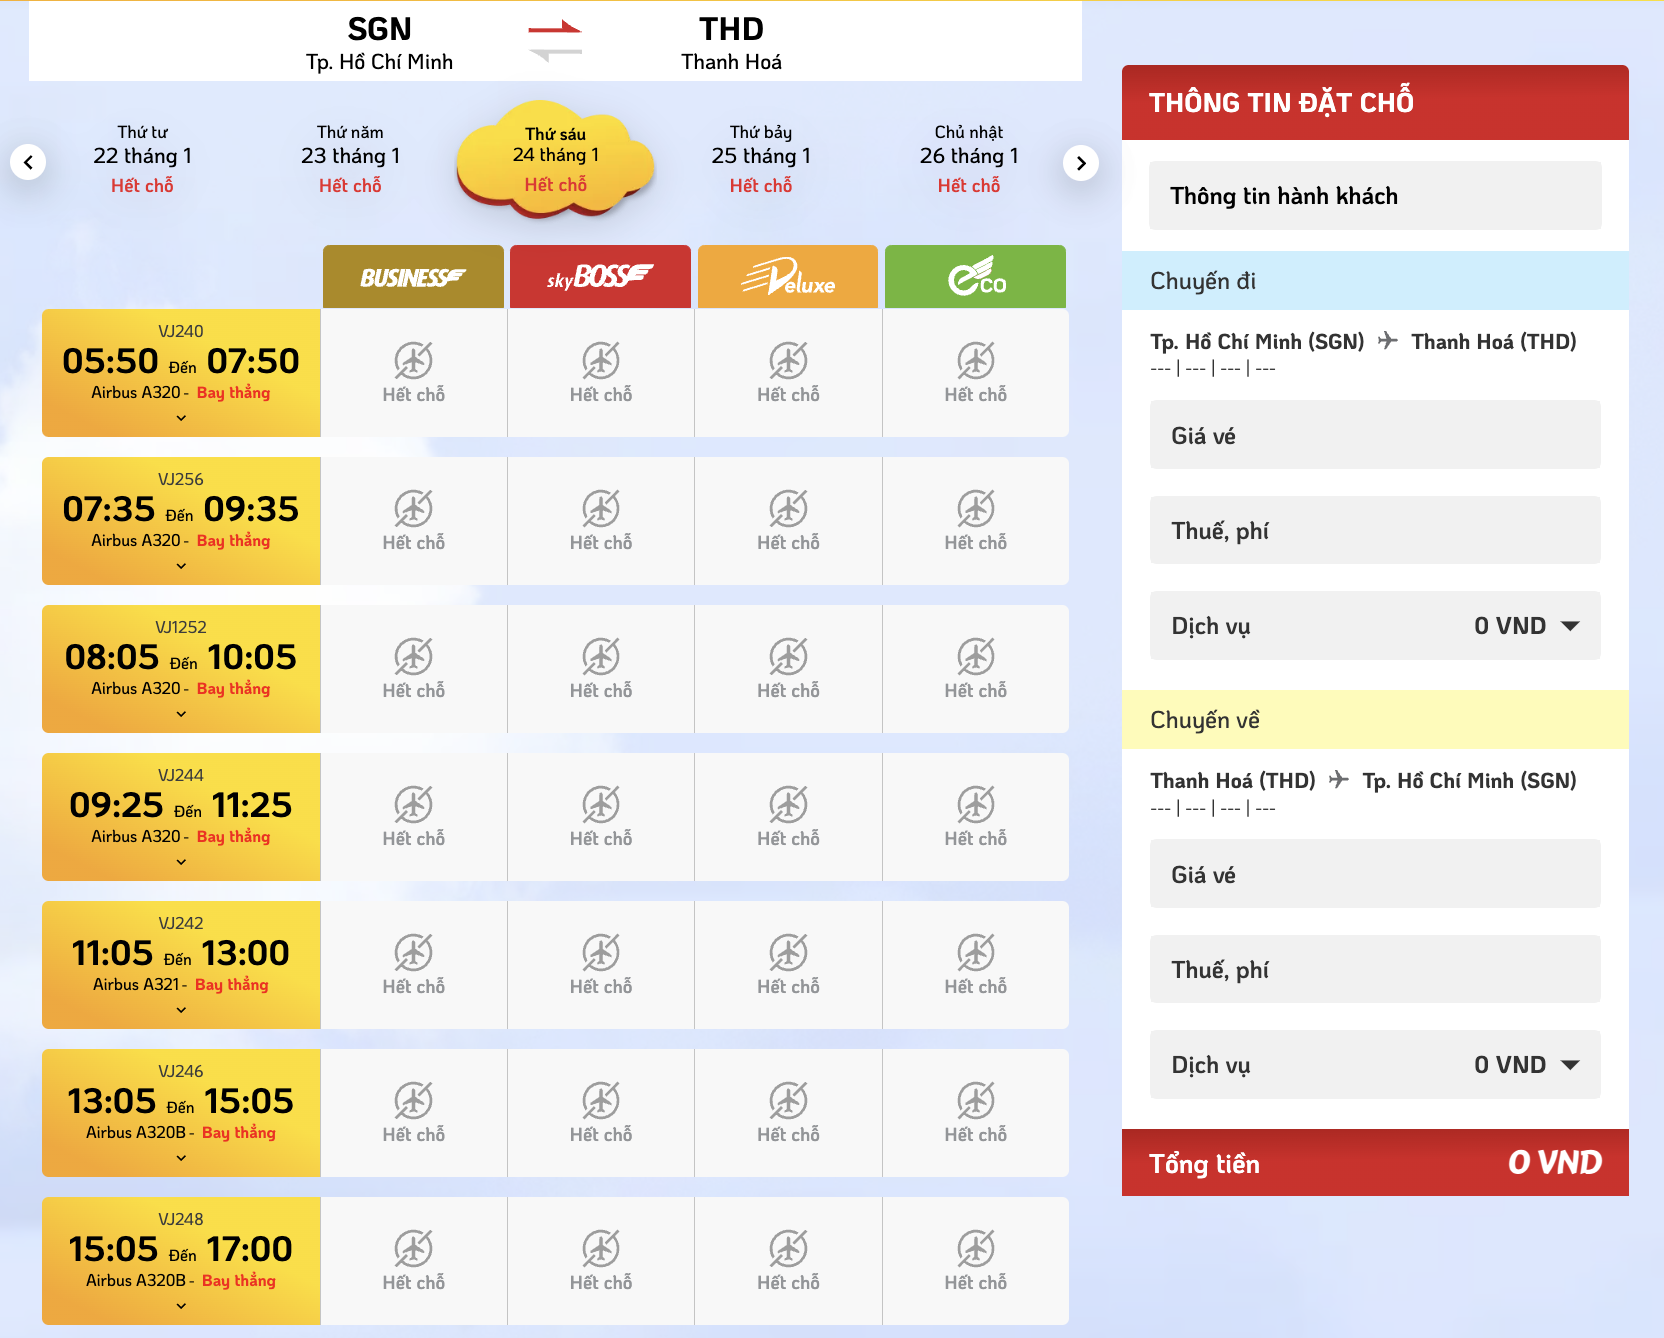Click Thông tin hành khách section

click(1374, 196)
